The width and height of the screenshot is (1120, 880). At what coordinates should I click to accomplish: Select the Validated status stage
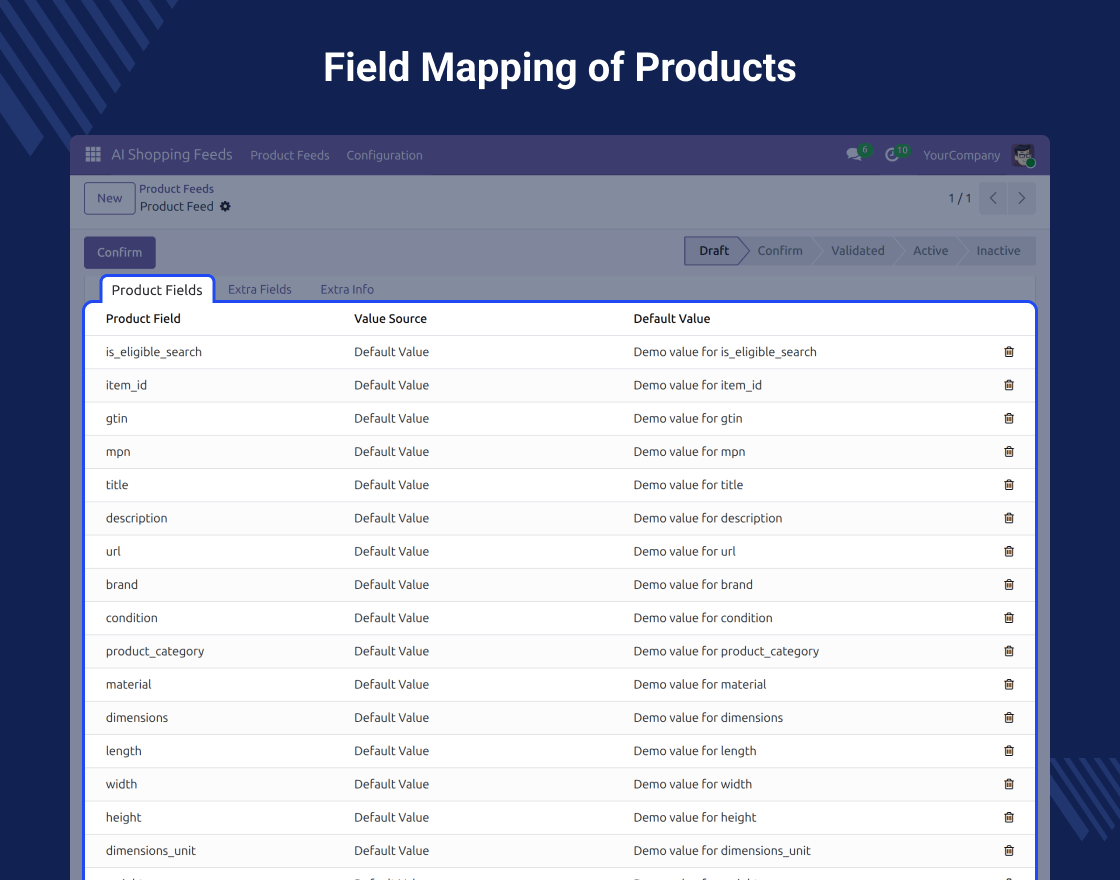(x=857, y=251)
